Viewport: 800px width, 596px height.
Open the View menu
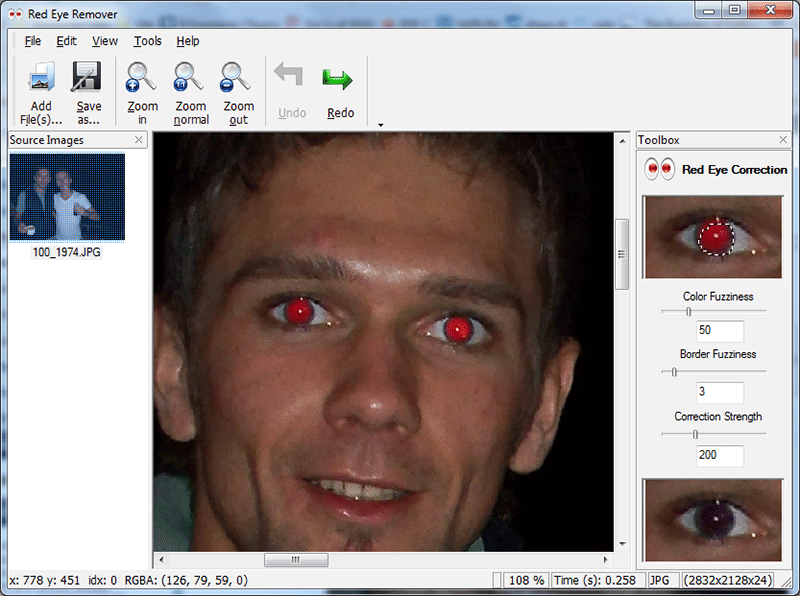coord(104,41)
